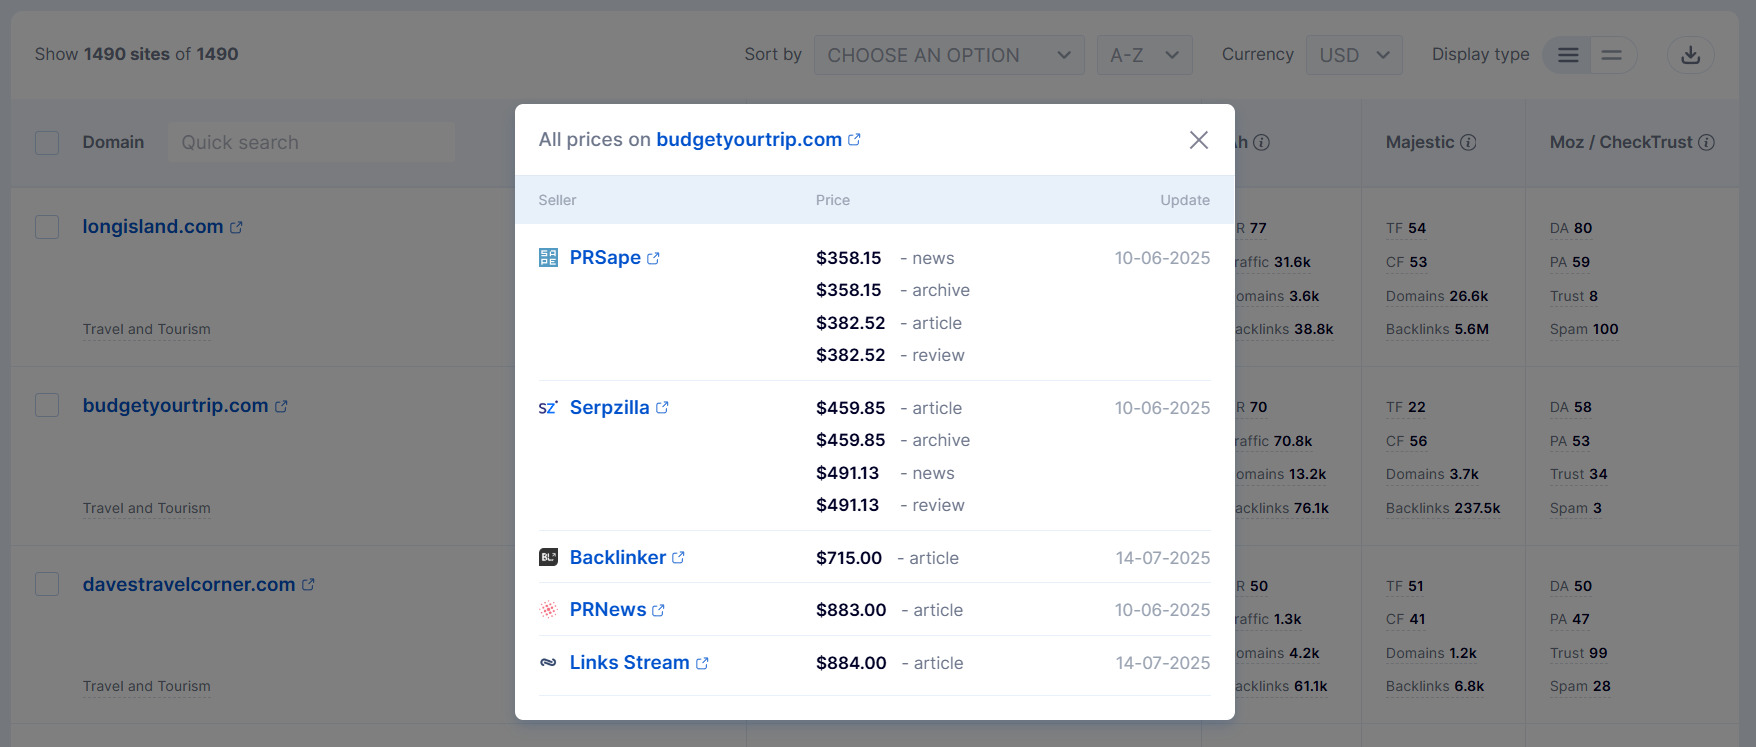The width and height of the screenshot is (1756, 747).
Task: Click Travel and Tourism under budgetyourtrip.com
Action: click(x=147, y=508)
